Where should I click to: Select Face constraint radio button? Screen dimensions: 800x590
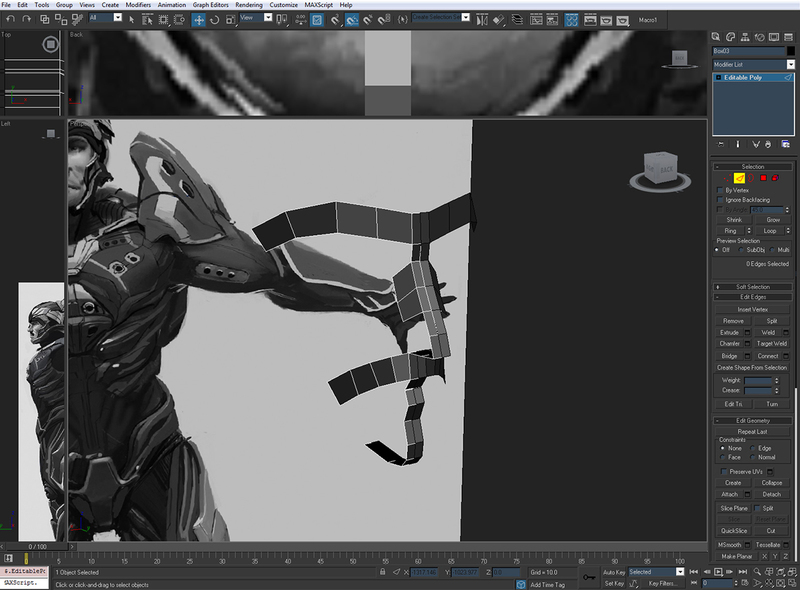[722, 457]
